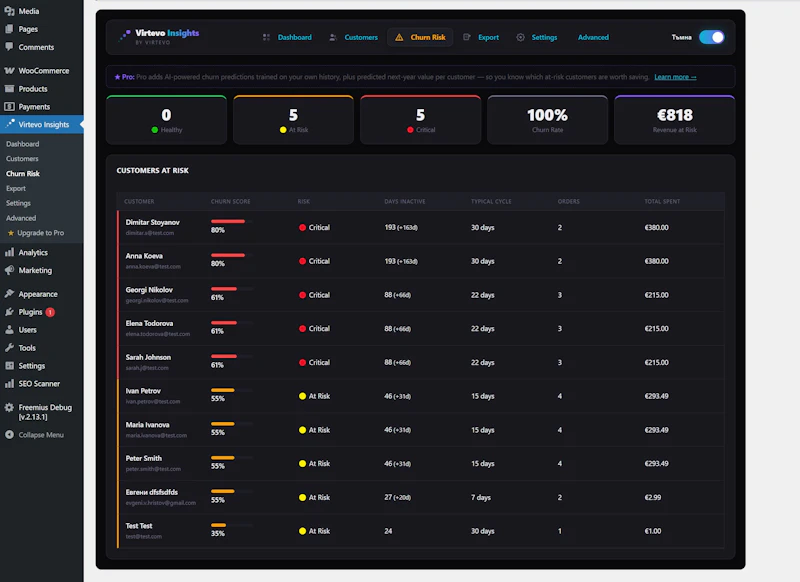Click the WooCommerce logo icon
The height and width of the screenshot is (582, 800).
pyautogui.click(x=9, y=70)
